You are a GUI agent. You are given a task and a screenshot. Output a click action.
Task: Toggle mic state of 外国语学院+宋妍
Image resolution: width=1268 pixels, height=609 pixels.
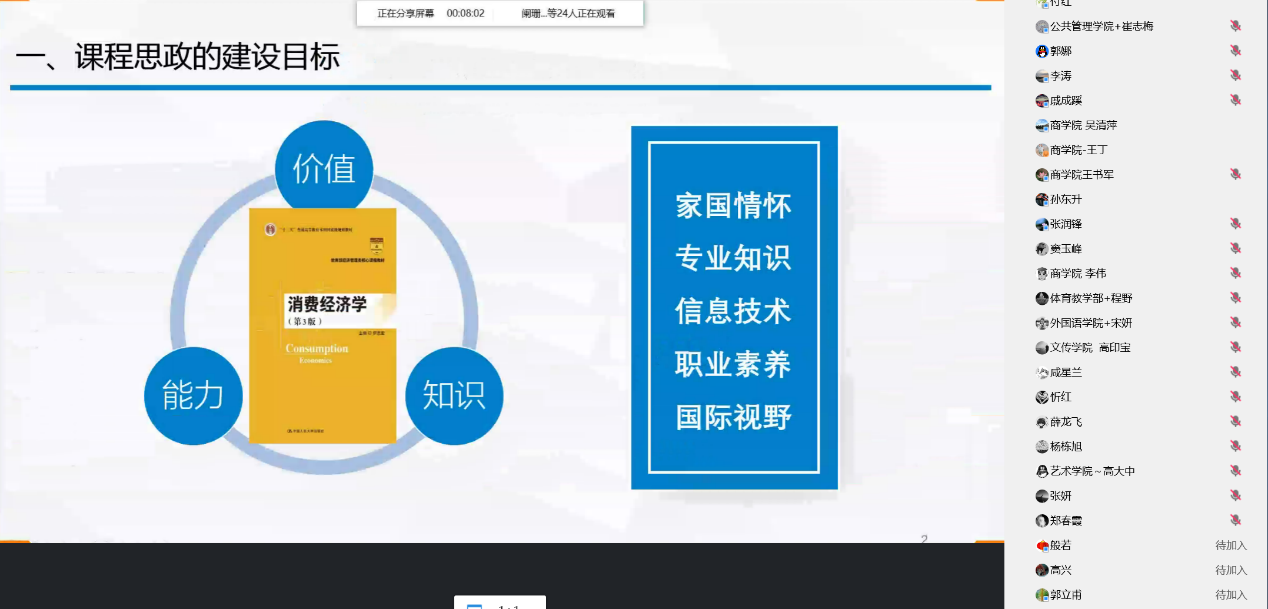tap(1235, 323)
